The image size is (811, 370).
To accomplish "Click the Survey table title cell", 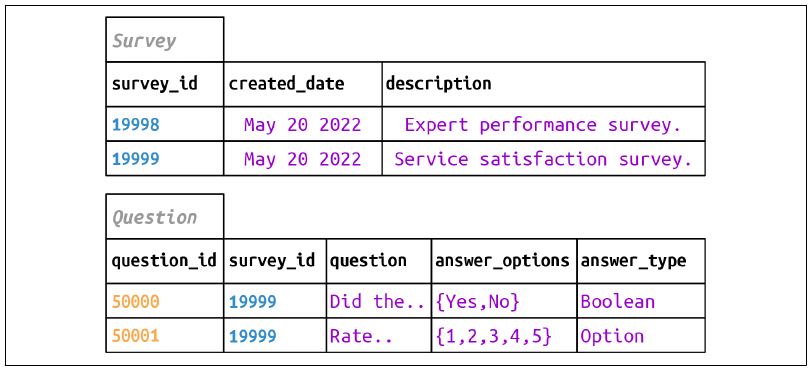I will tap(164, 39).
